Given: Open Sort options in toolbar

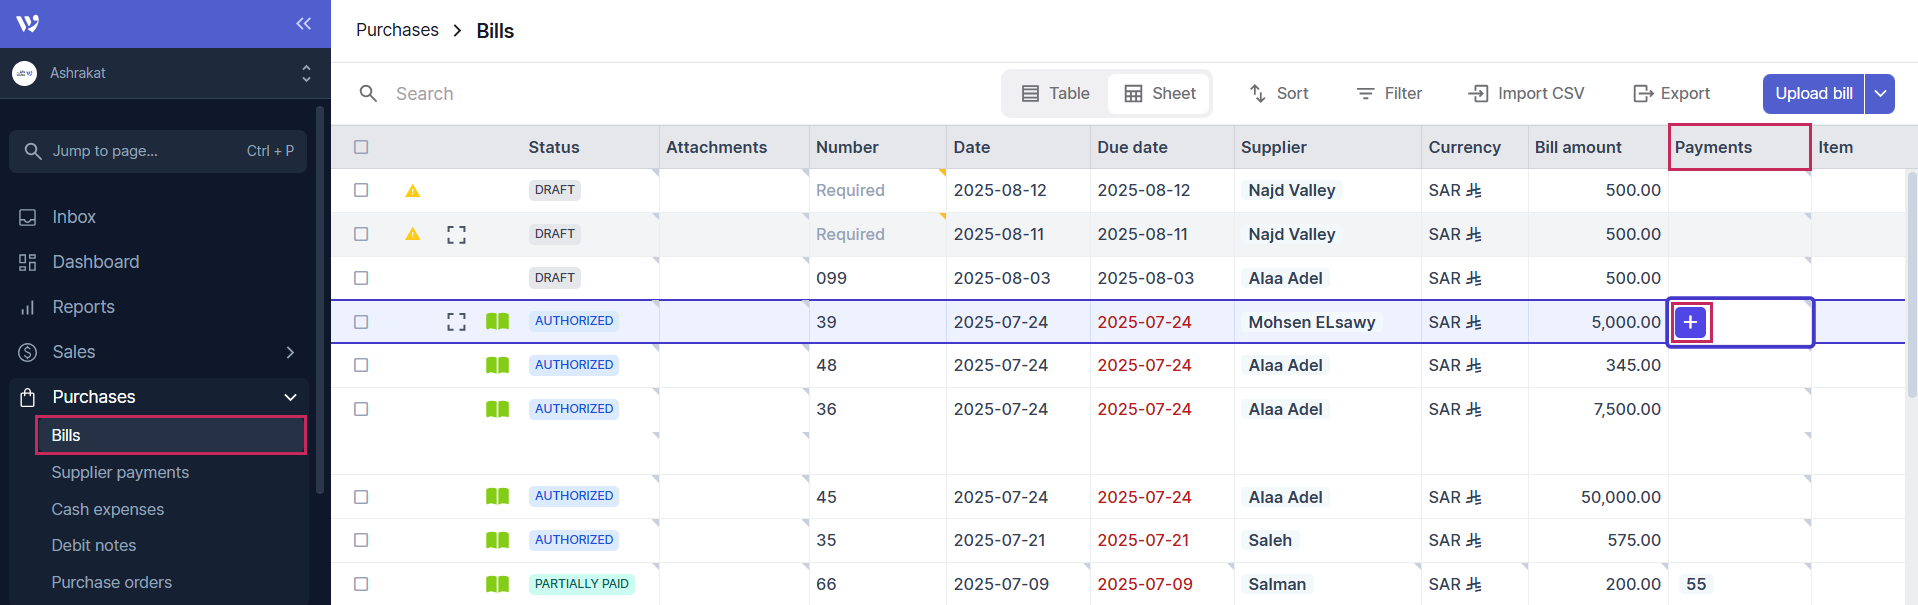Looking at the screenshot, I should (1279, 93).
